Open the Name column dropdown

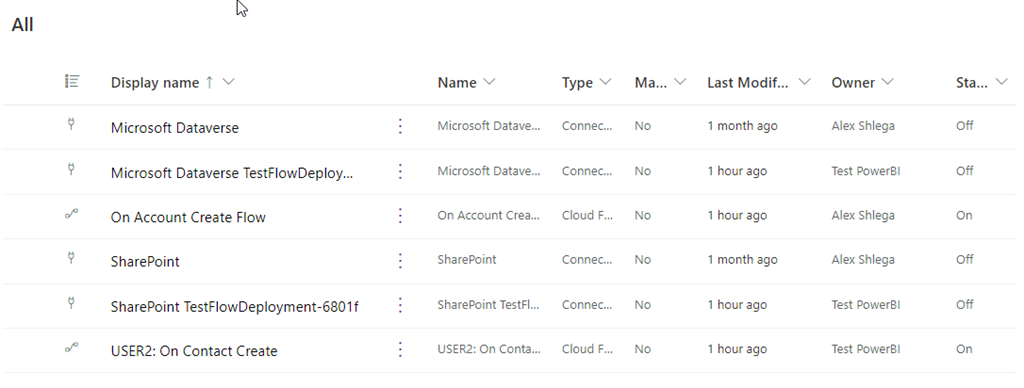(489, 82)
